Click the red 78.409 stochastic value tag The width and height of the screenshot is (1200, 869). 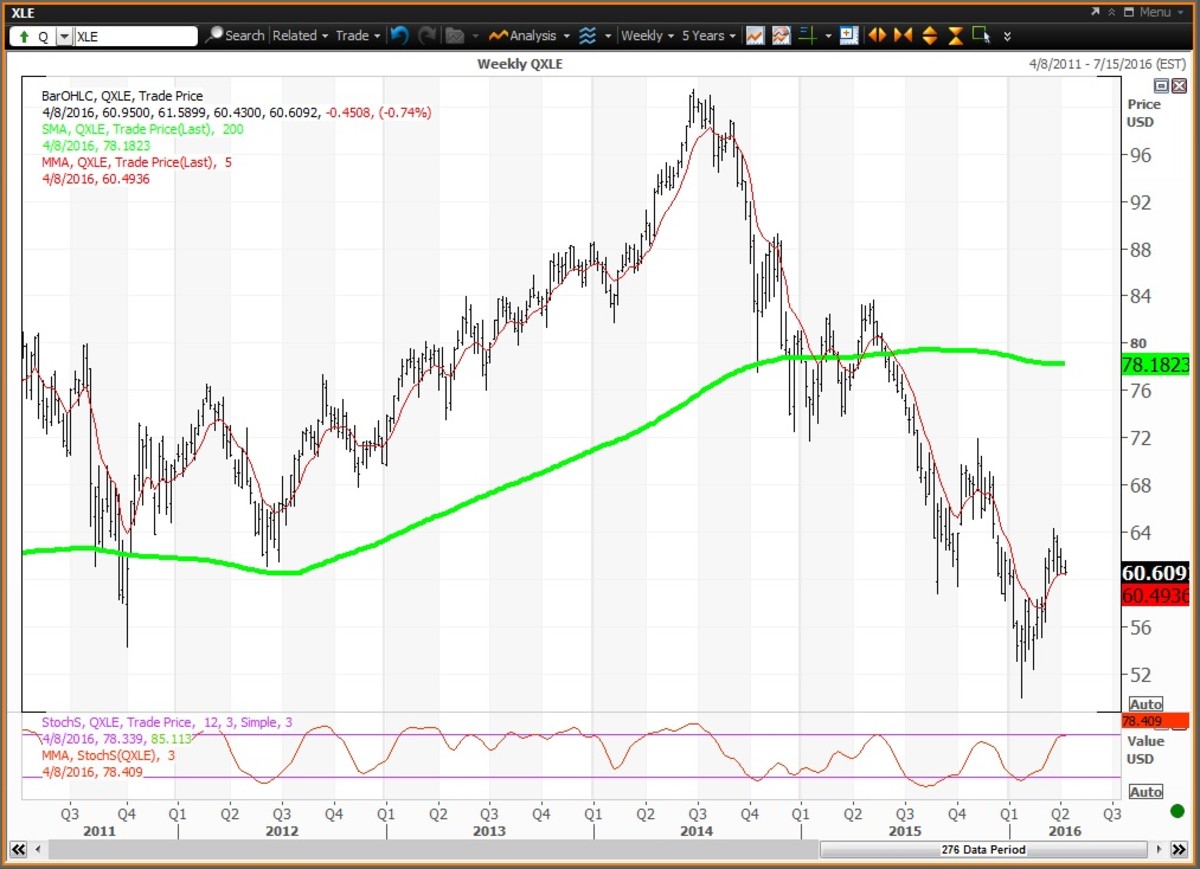click(1156, 720)
